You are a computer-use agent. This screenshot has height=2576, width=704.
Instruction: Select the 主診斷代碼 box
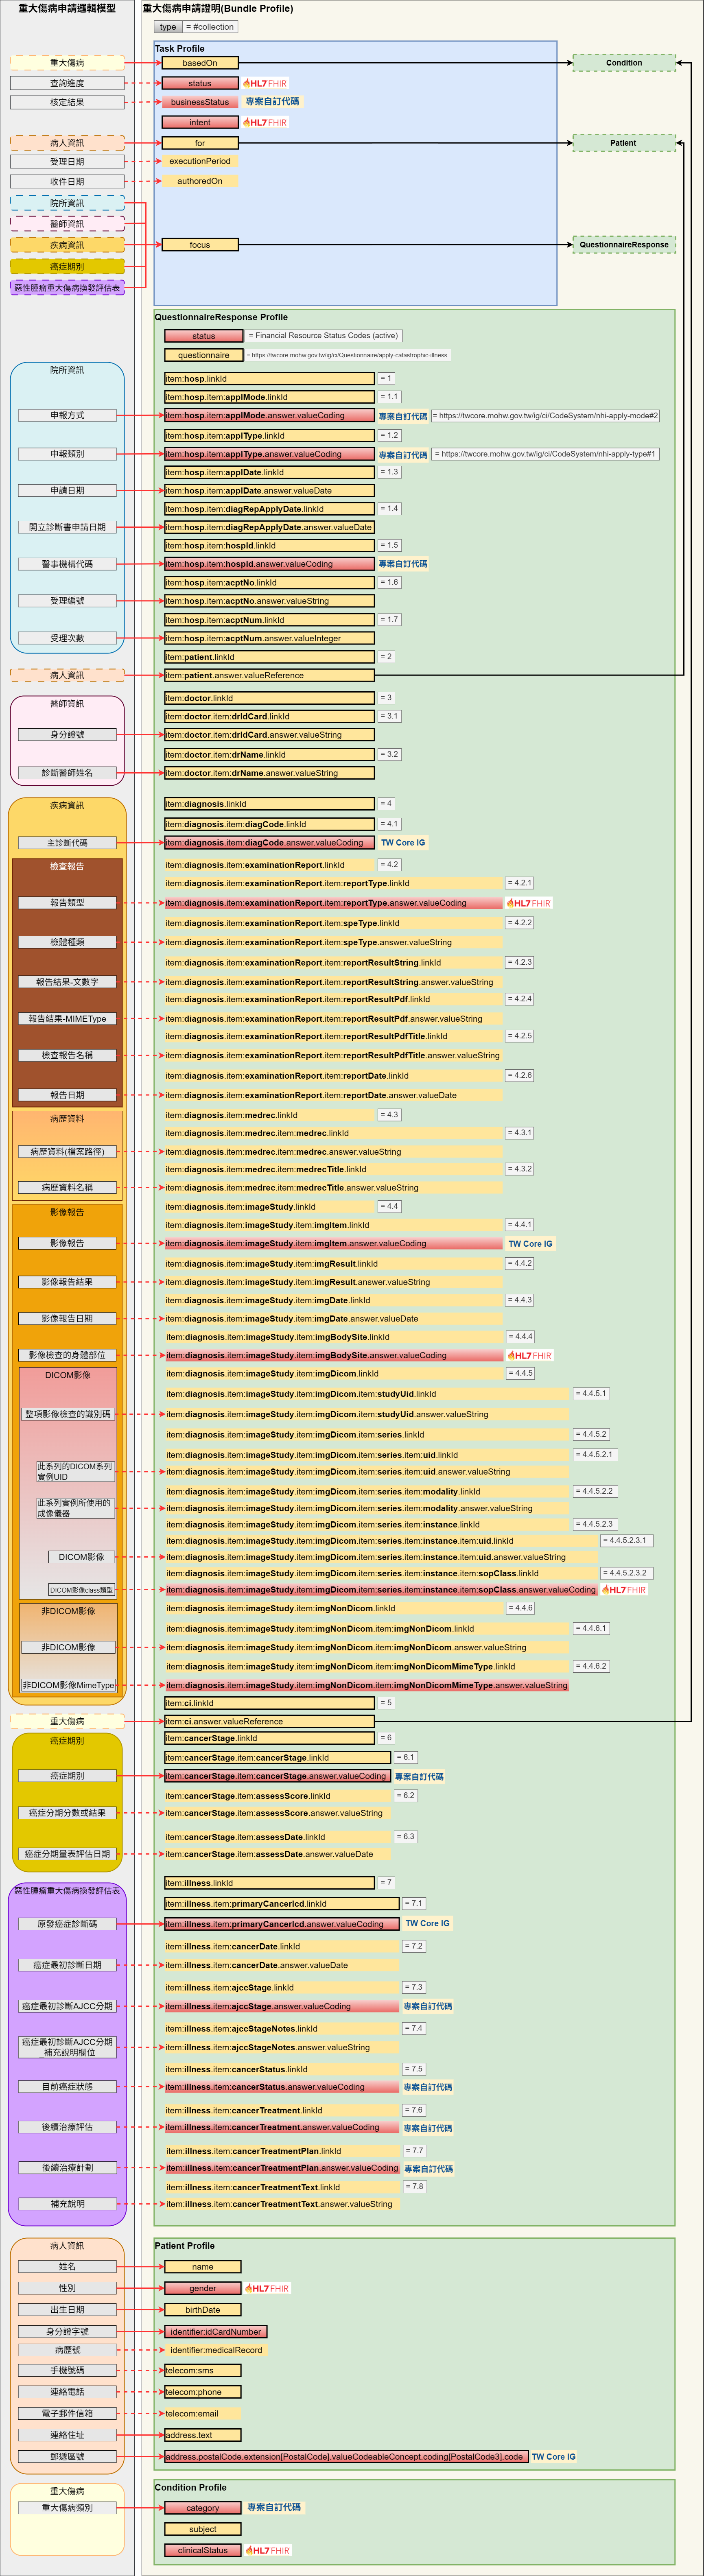pyautogui.click(x=67, y=843)
